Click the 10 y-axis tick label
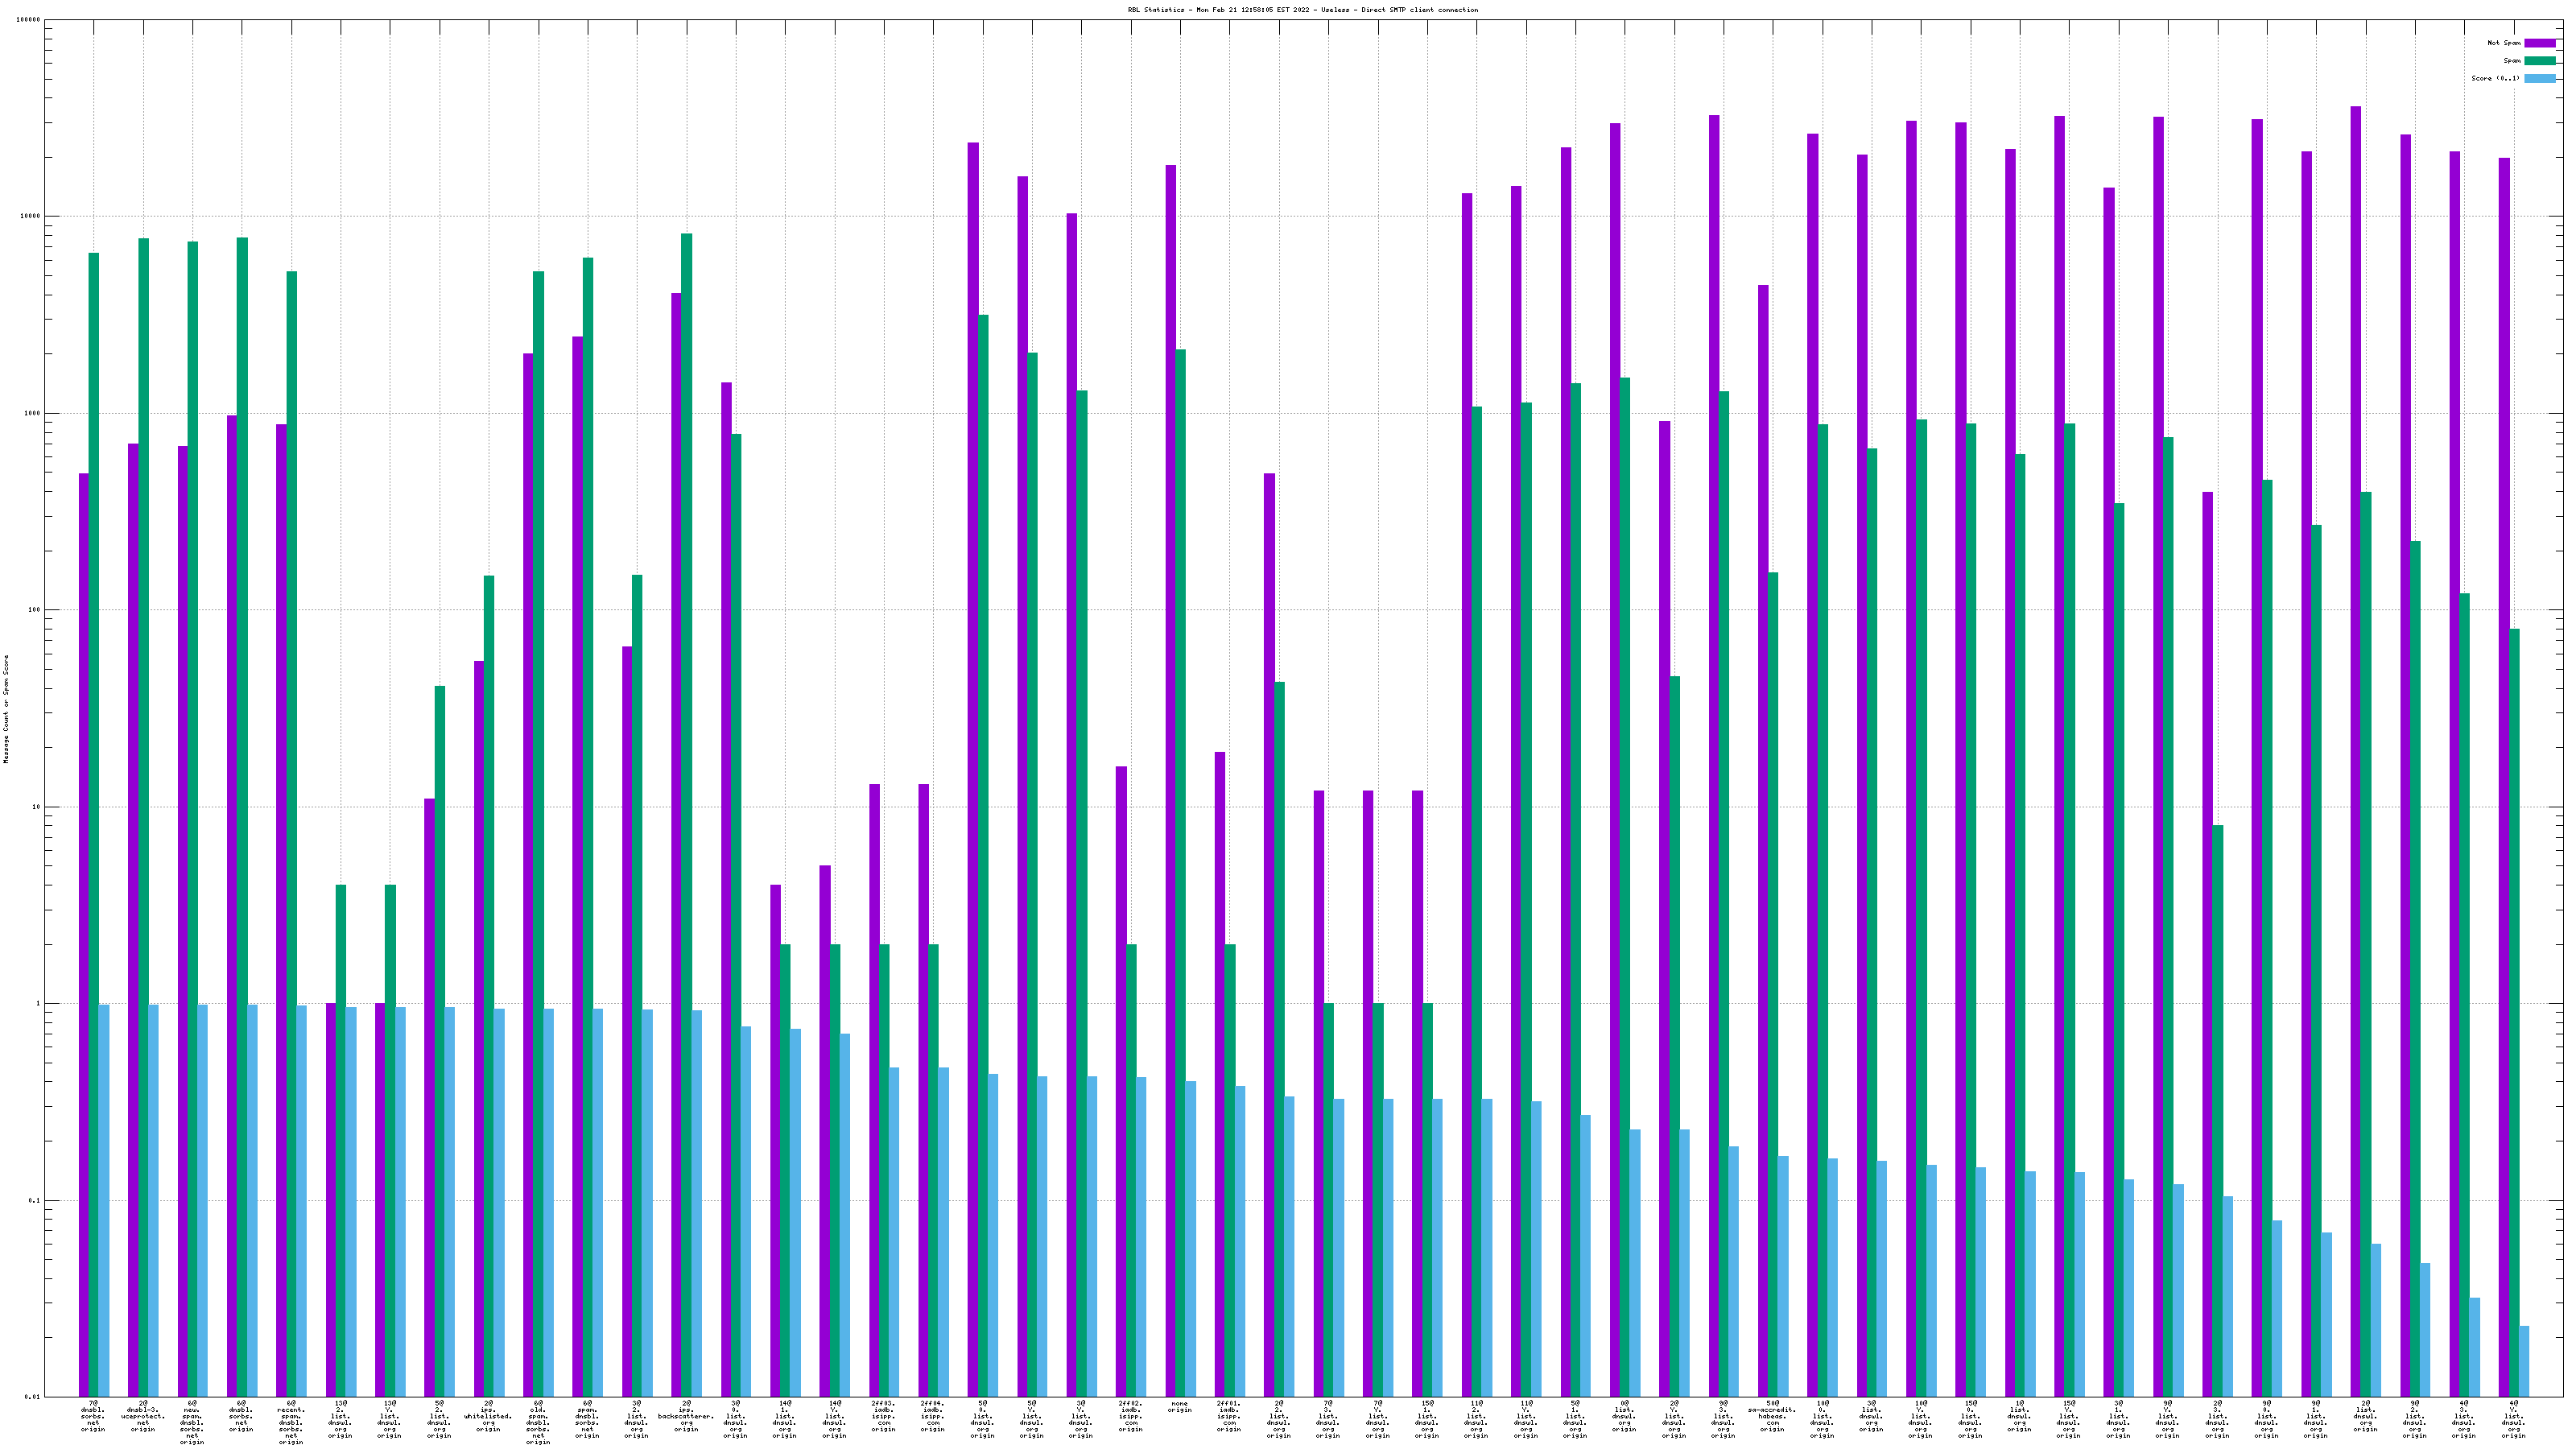 point(37,807)
